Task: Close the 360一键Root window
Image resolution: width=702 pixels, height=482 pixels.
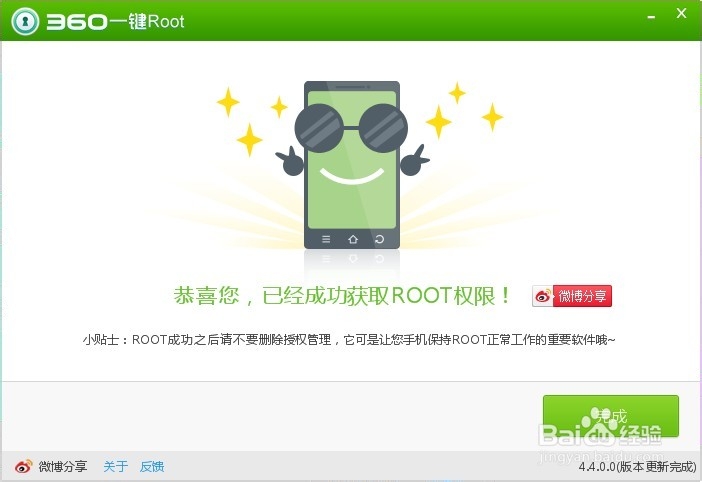Action: 681,13
